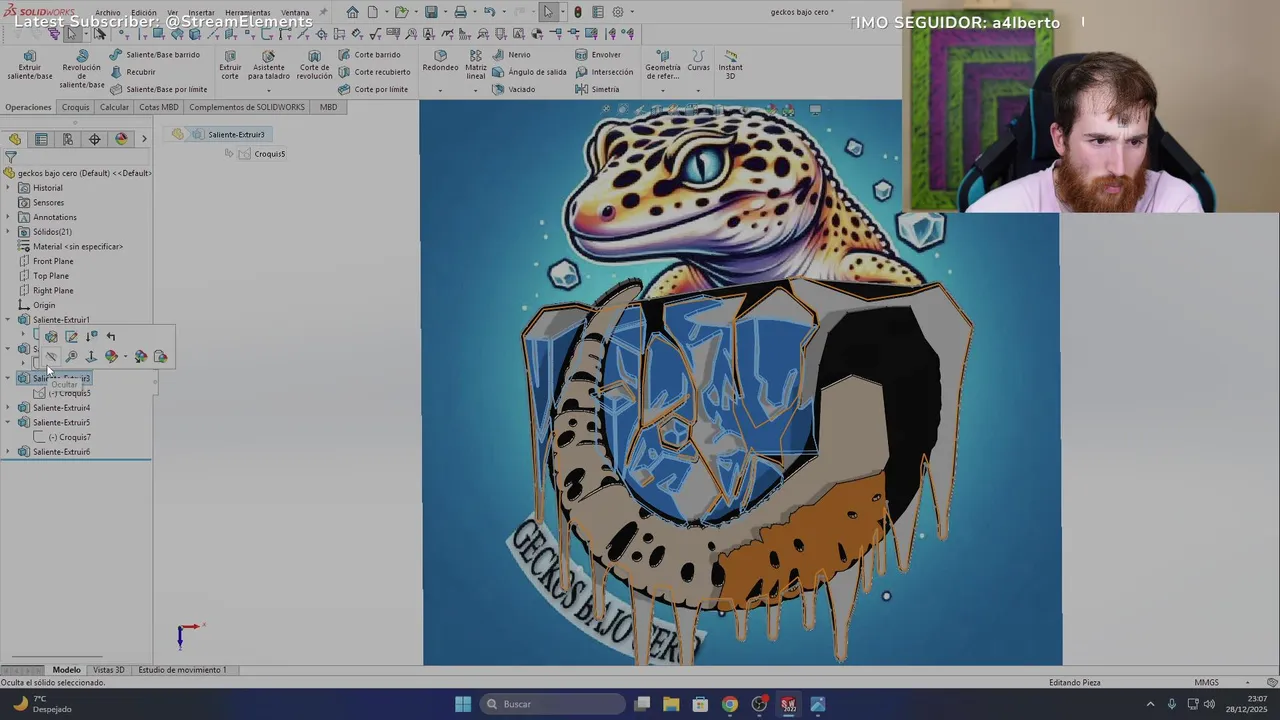Click the Corte barrido tool
This screenshot has height=720, width=1280.
pyautogui.click(x=369, y=55)
